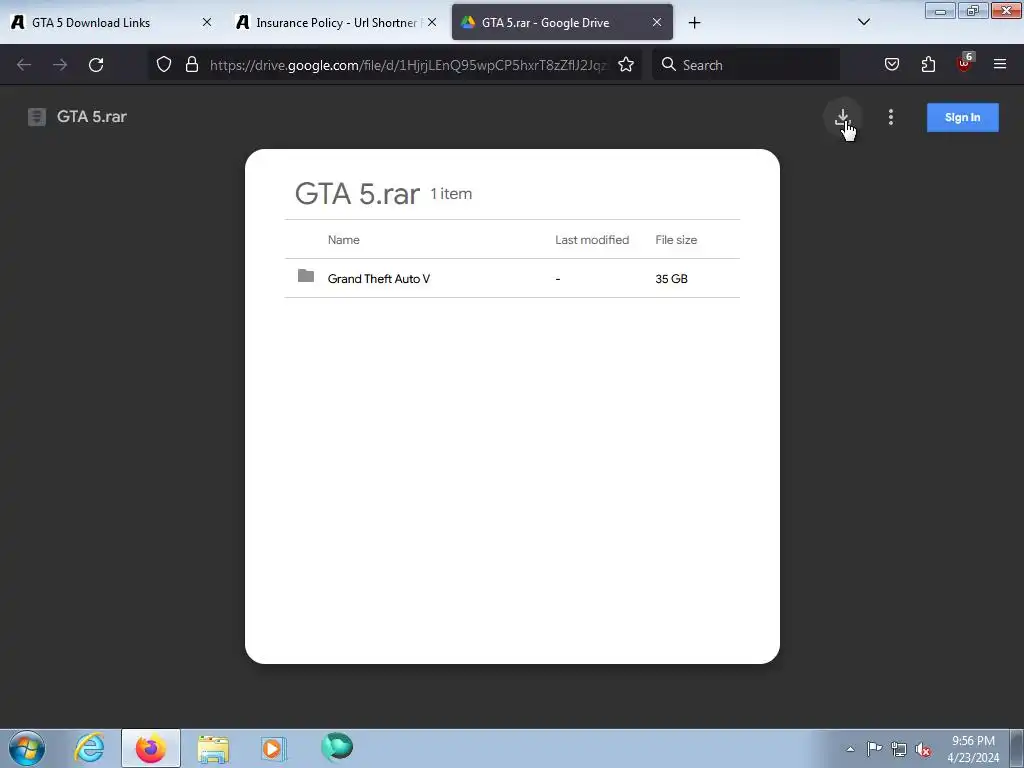The image size is (1024, 768).
Task: Bookmark this page with the star icon
Action: click(626, 65)
